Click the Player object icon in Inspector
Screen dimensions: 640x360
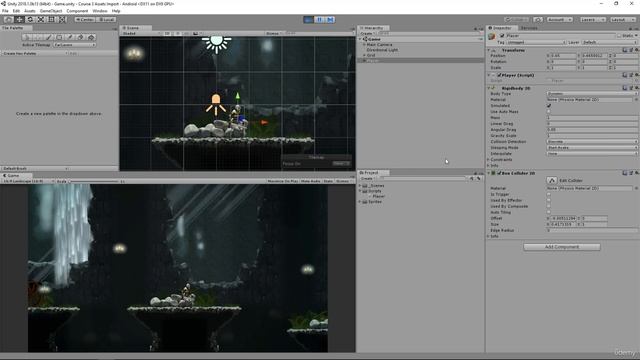click(492, 36)
